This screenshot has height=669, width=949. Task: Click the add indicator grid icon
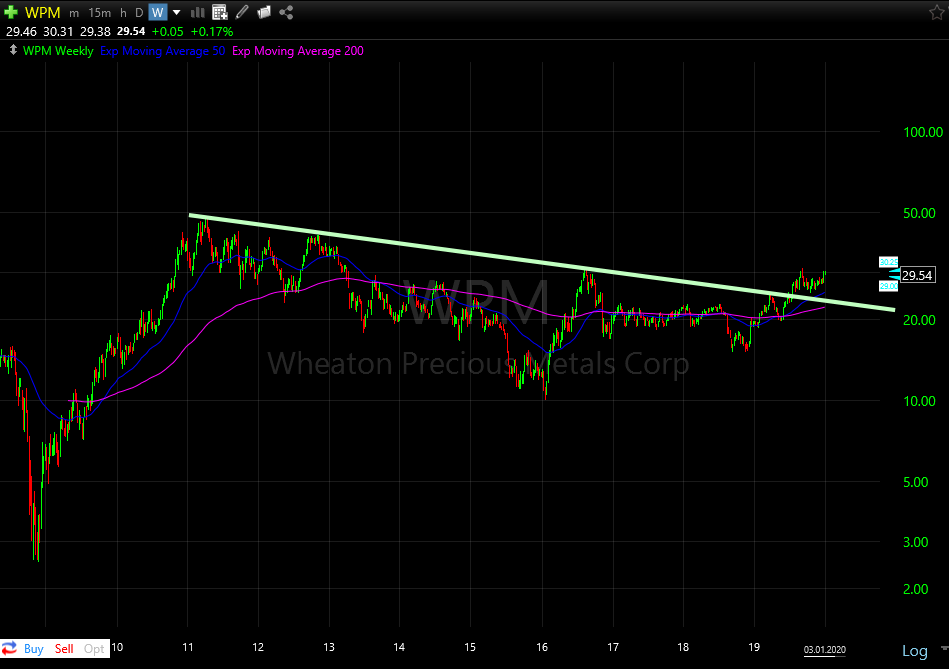pyautogui.click(x=220, y=12)
